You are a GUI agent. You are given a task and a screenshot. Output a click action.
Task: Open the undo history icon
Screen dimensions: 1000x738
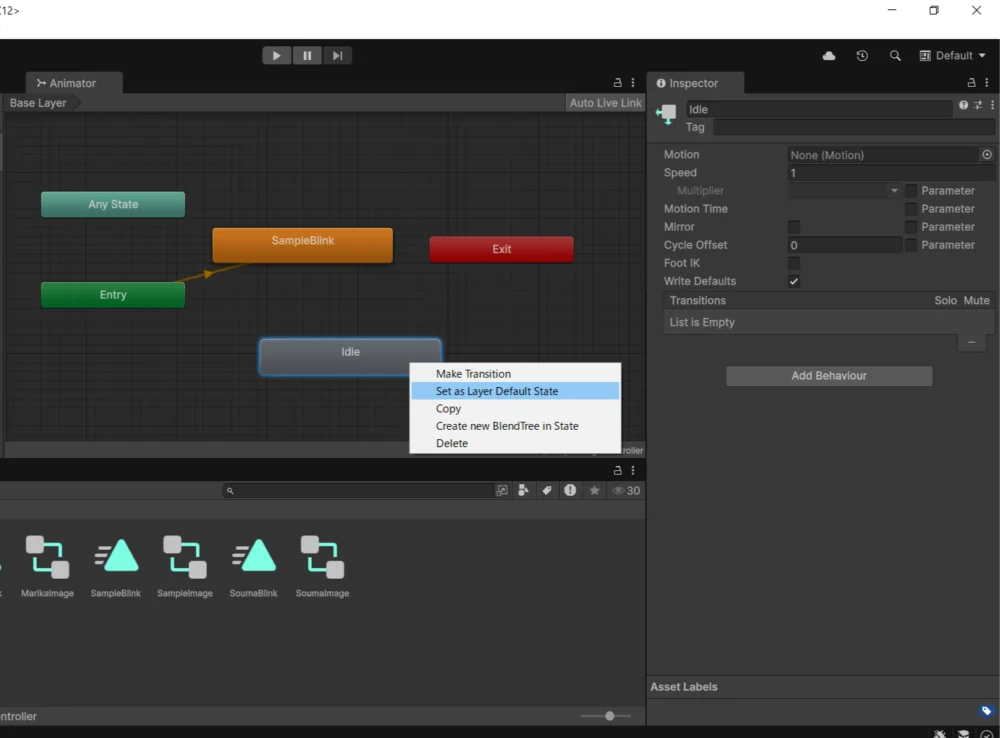click(862, 56)
